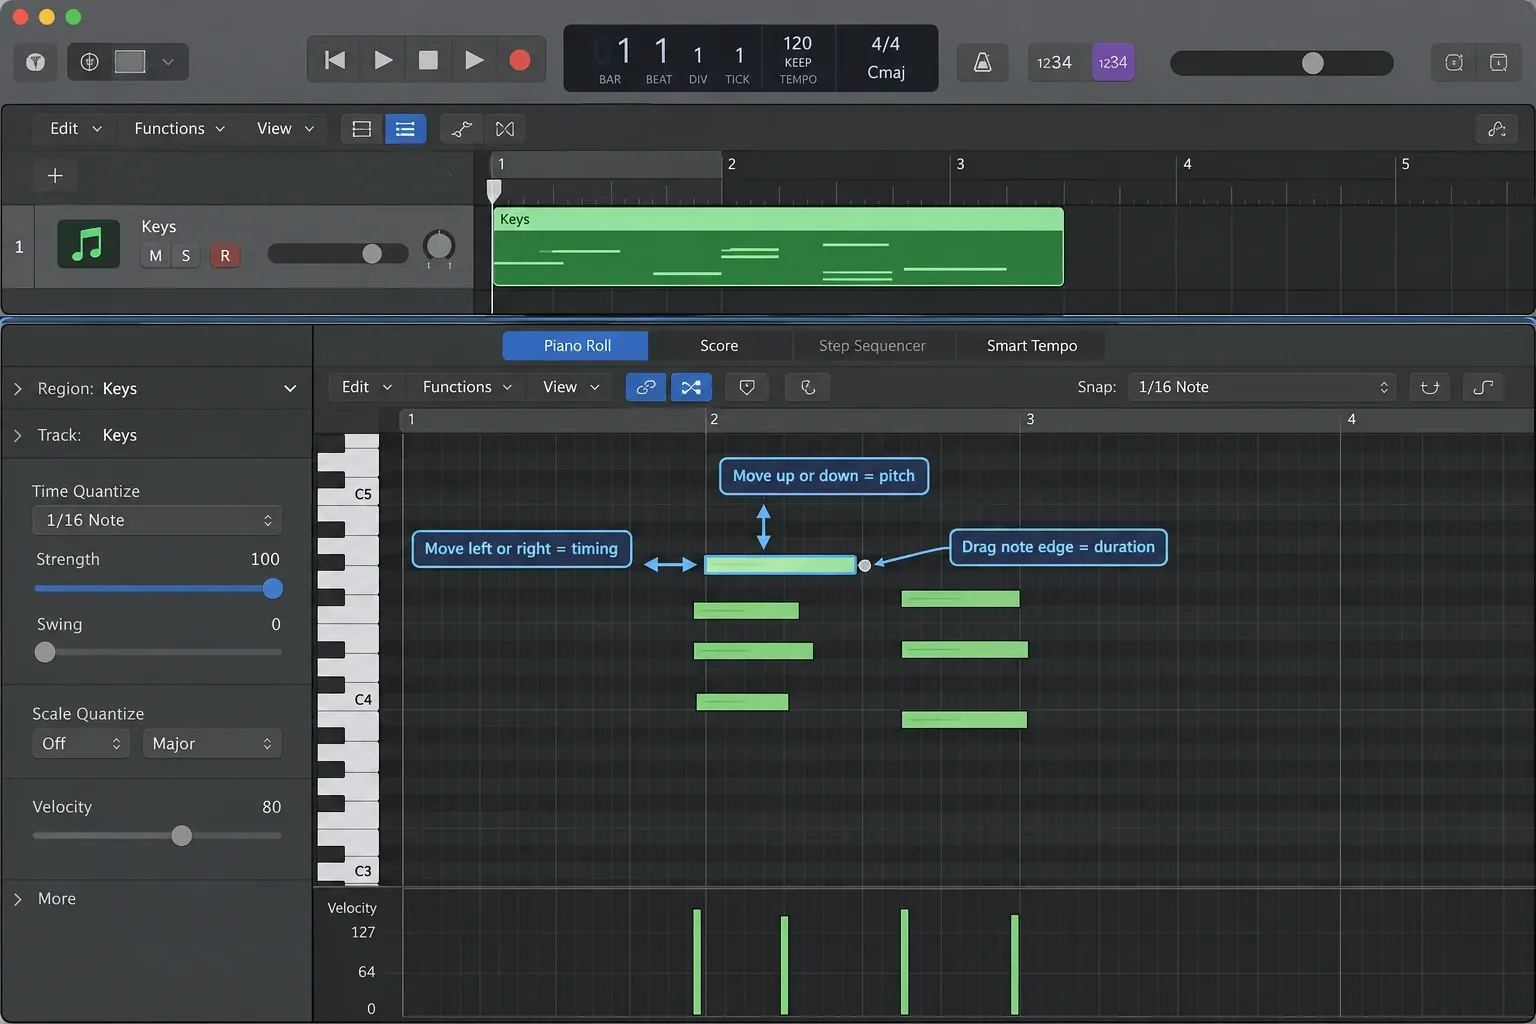The image size is (1536, 1024).
Task: Switch to the Piano Roll tab
Action: click(x=577, y=346)
